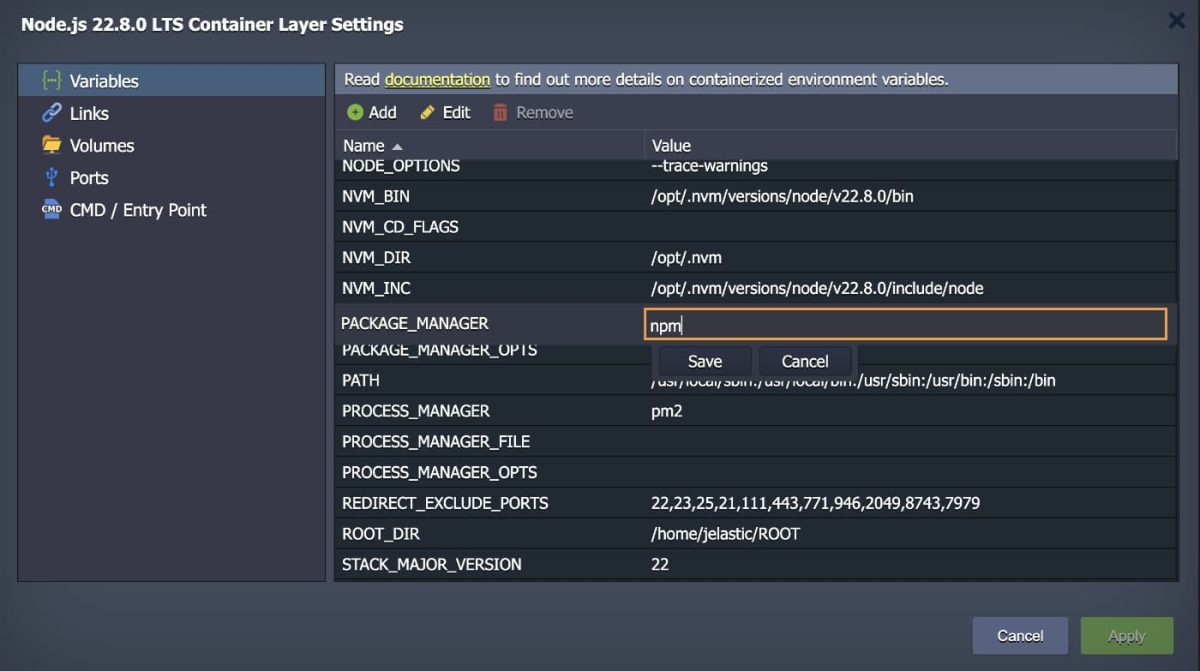Click the Edit pencil icon
This screenshot has height=671, width=1200.
tap(428, 112)
